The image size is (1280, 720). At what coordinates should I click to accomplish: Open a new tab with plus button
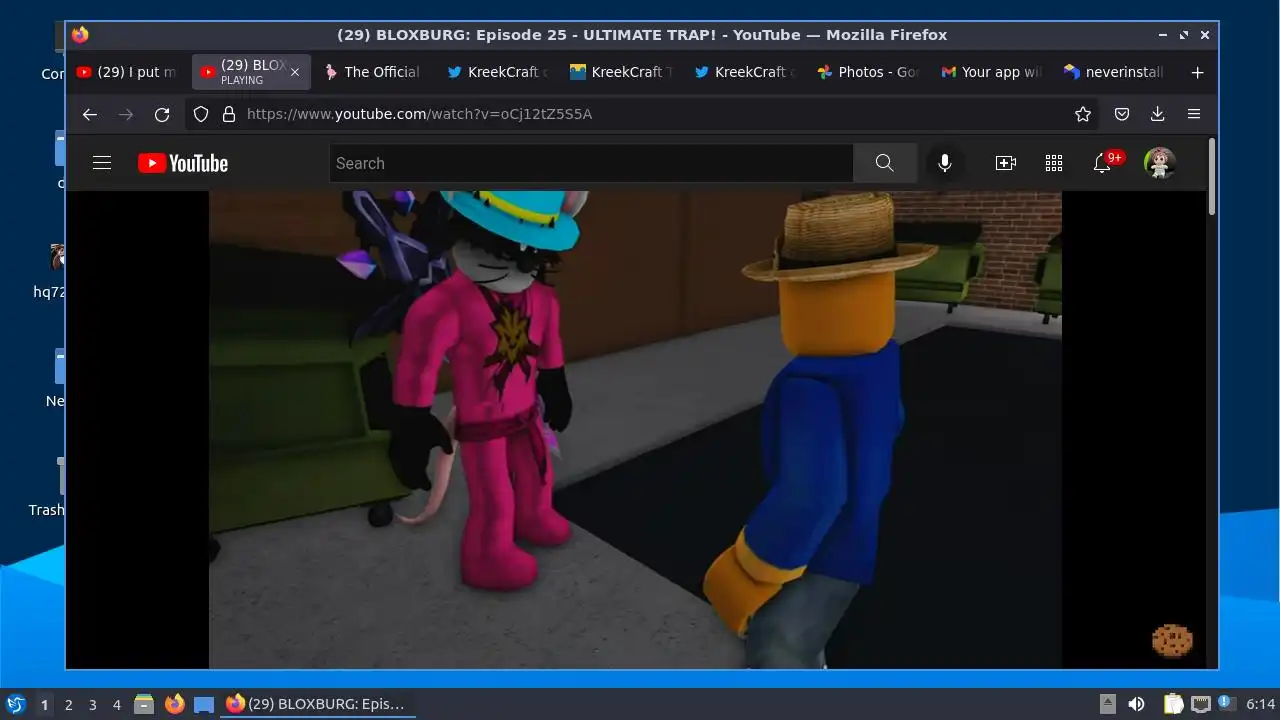tap(1197, 72)
